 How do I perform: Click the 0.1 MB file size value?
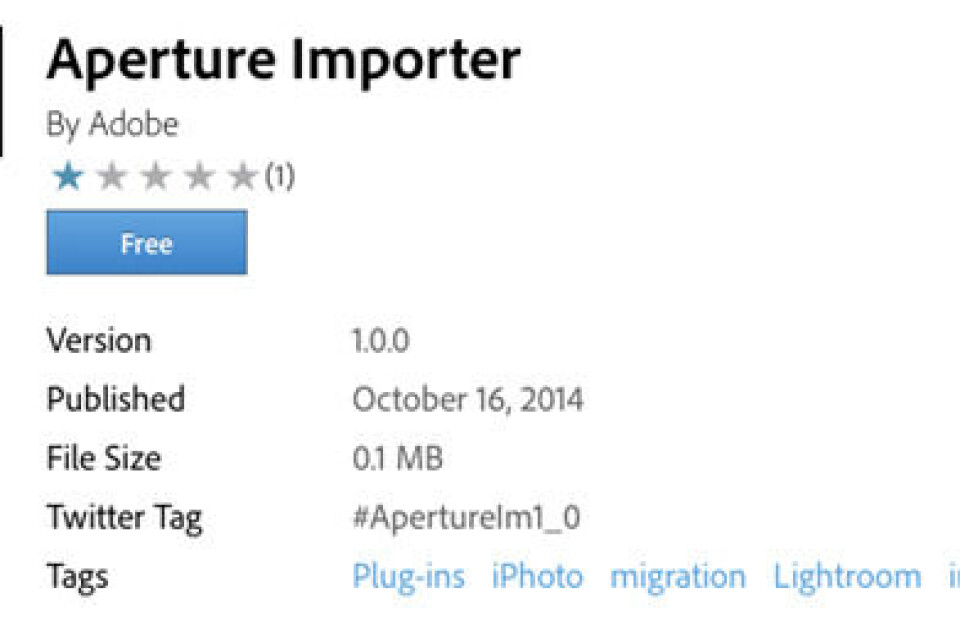click(x=397, y=459)
